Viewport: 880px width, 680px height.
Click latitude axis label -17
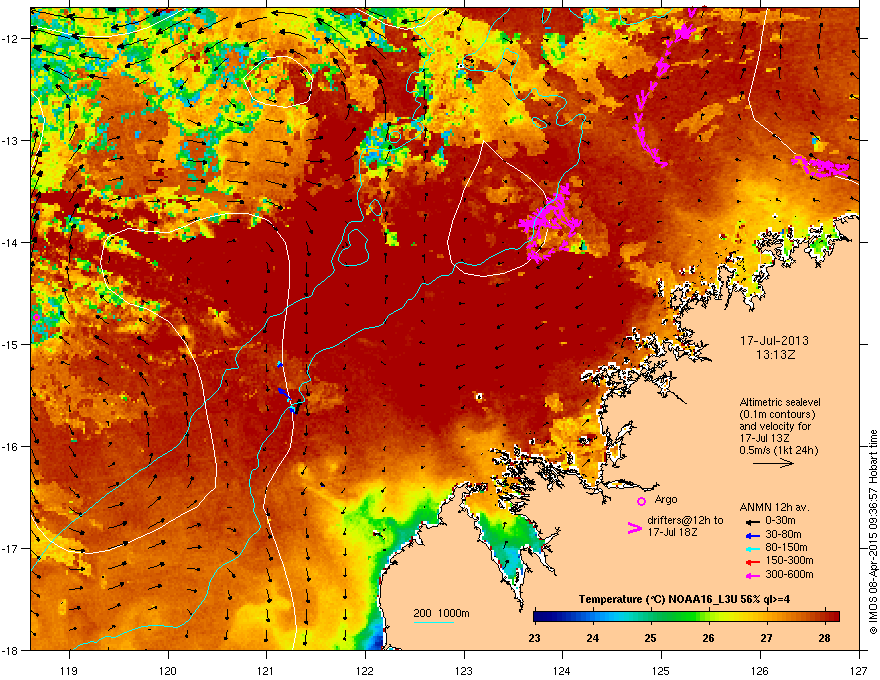pos(10,548)
